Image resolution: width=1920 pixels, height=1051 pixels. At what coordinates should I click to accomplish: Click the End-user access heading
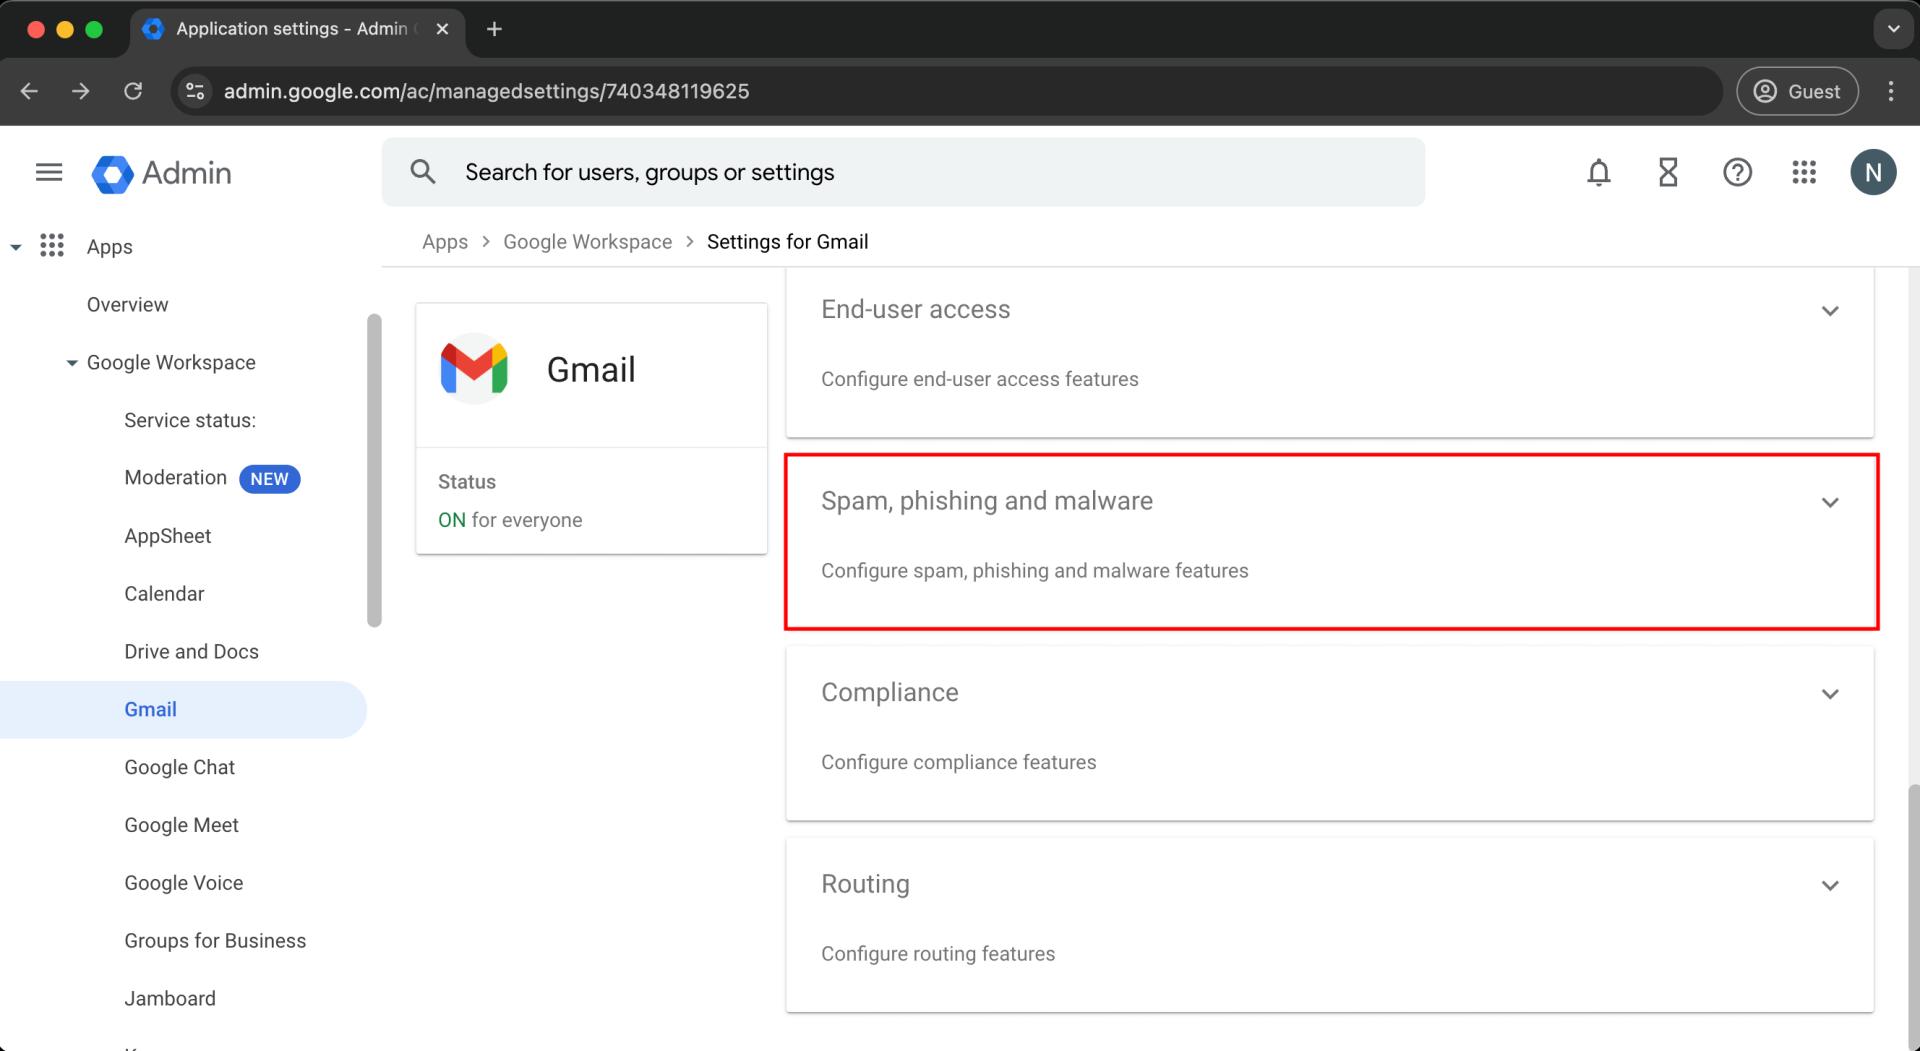coord(915,309)
